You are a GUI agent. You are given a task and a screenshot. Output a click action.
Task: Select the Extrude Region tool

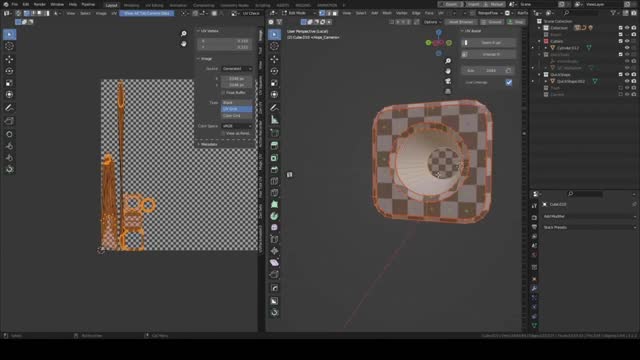tap(274, 146)
